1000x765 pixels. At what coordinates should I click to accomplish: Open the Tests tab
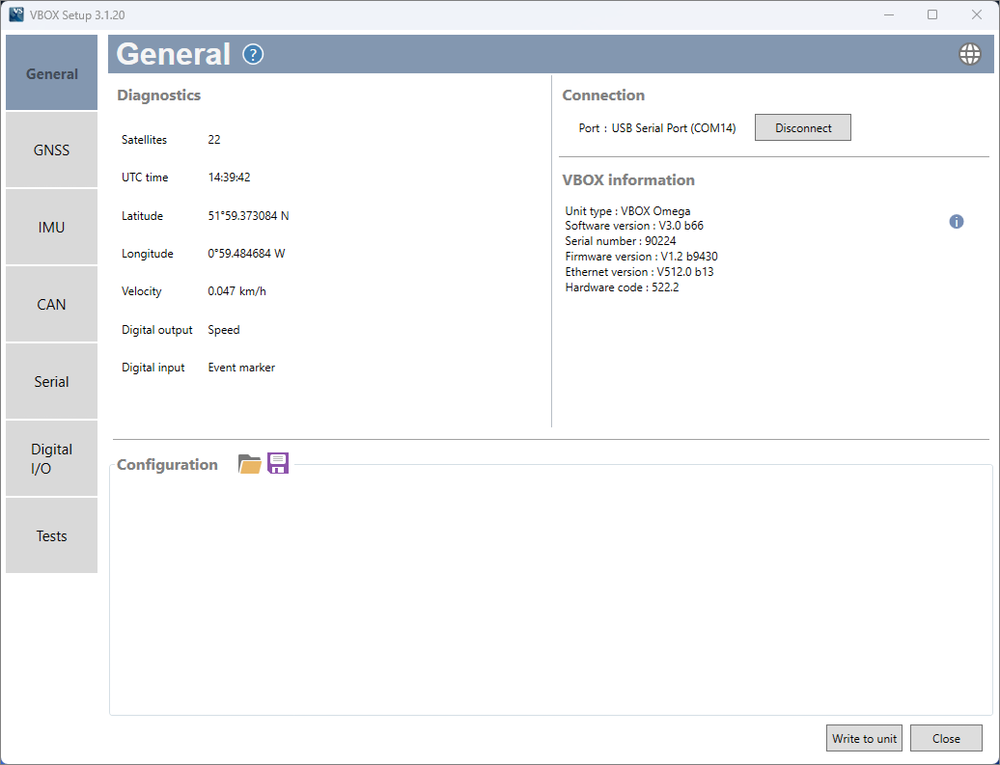[x=51, y=535]
